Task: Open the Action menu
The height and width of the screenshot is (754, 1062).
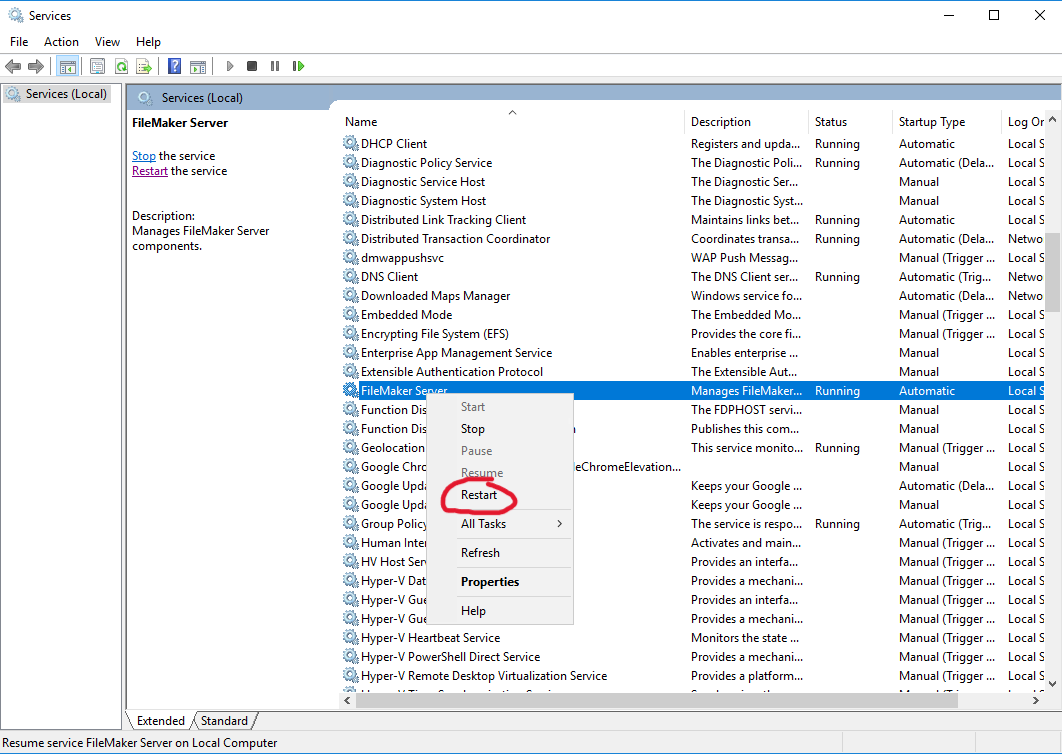Action: [61, 42]
